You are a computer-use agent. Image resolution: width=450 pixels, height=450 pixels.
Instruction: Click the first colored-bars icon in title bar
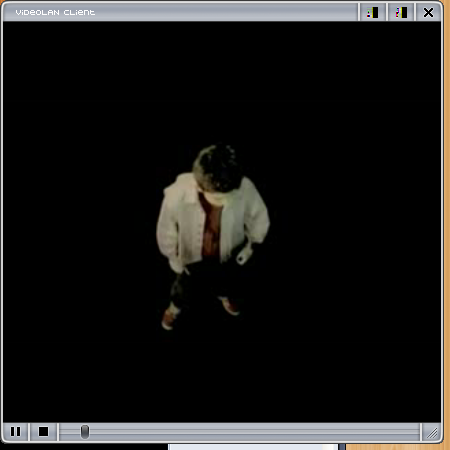point(373,13)
